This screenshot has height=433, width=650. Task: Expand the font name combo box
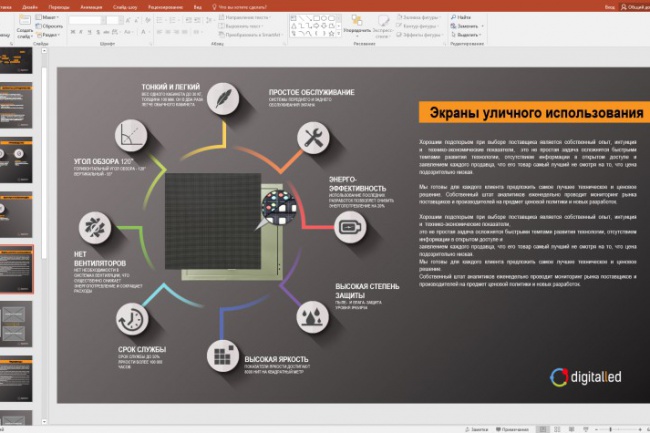(85, 20)
